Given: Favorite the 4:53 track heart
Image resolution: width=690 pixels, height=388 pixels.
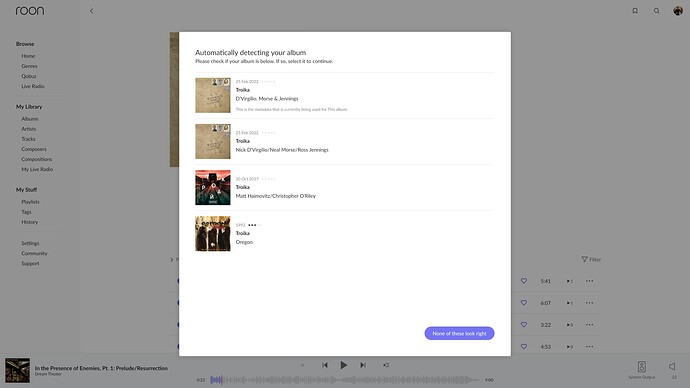Looking at the screenshot, I should tap(524, 347).
